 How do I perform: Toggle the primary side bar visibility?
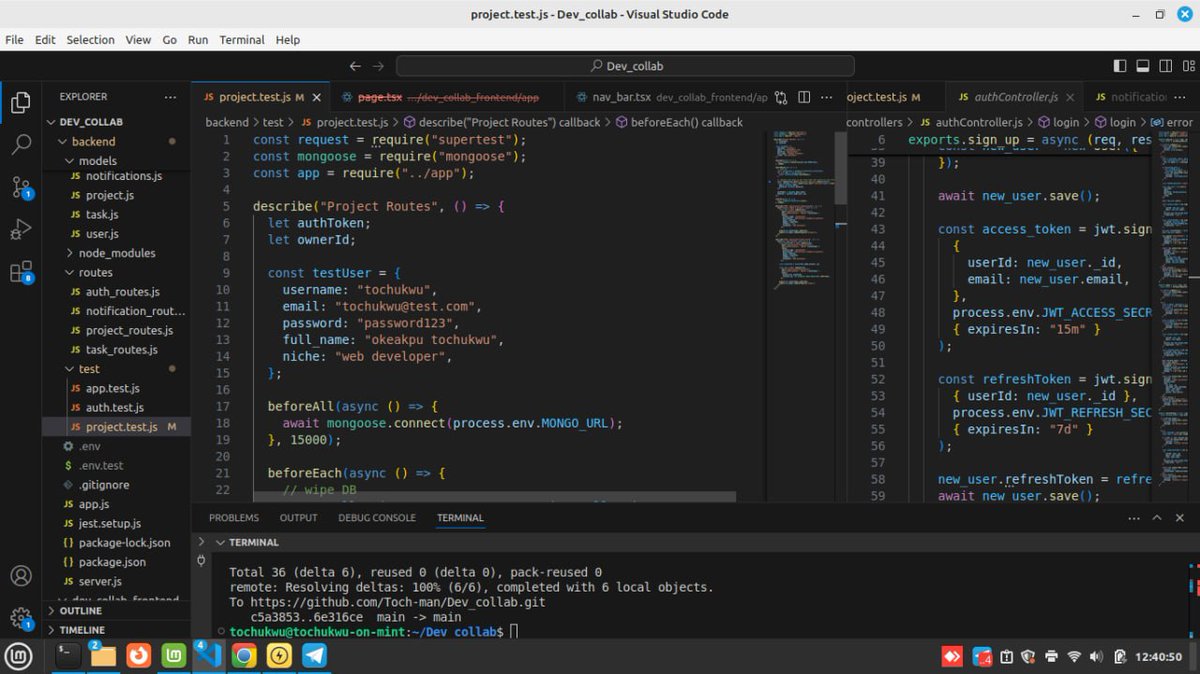[1120, 66]
